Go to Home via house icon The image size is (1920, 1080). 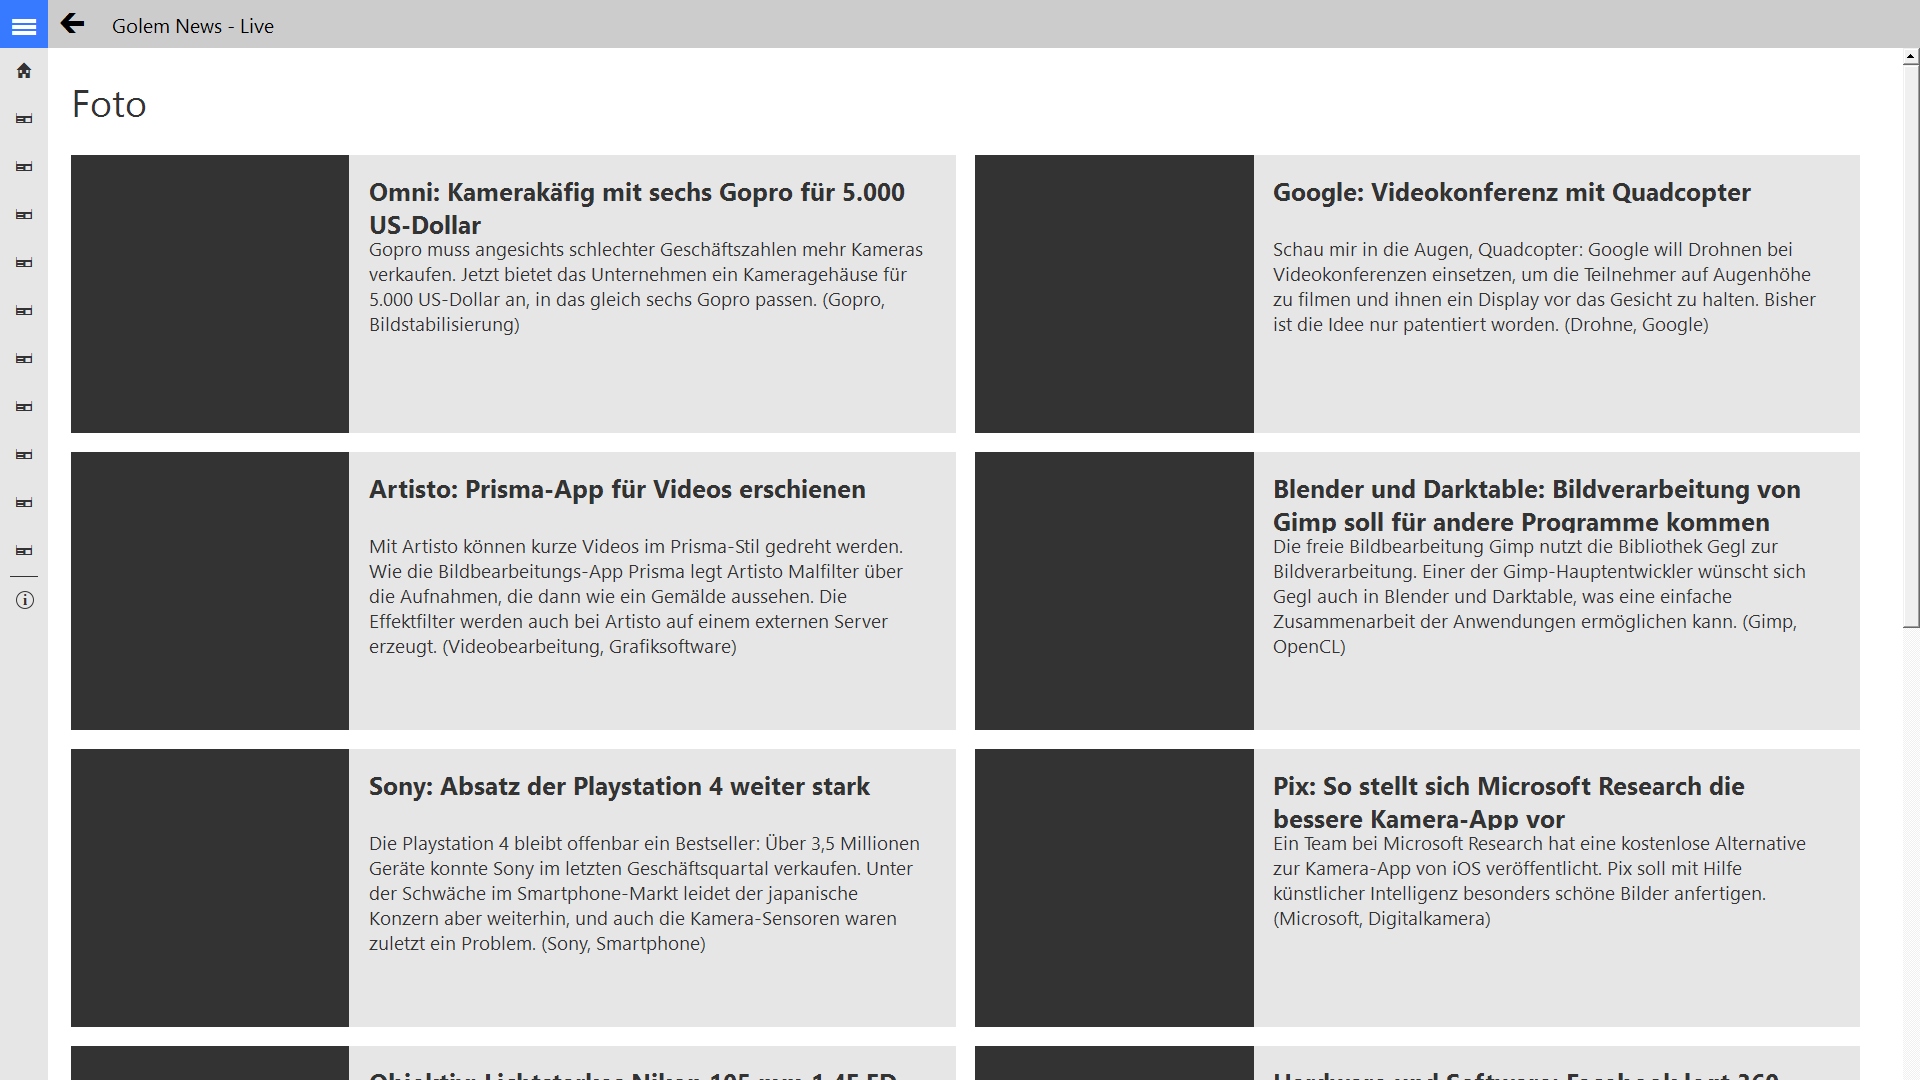click(x=24, y=71)
